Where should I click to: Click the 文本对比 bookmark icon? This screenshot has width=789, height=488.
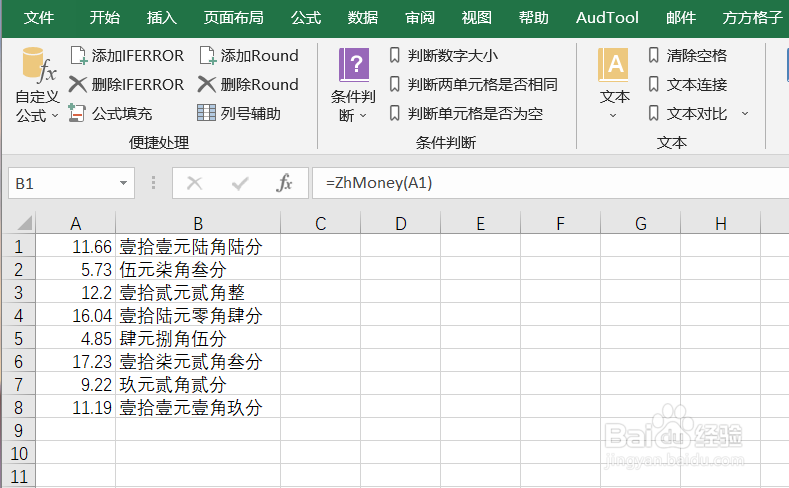[x=654, y=113]
